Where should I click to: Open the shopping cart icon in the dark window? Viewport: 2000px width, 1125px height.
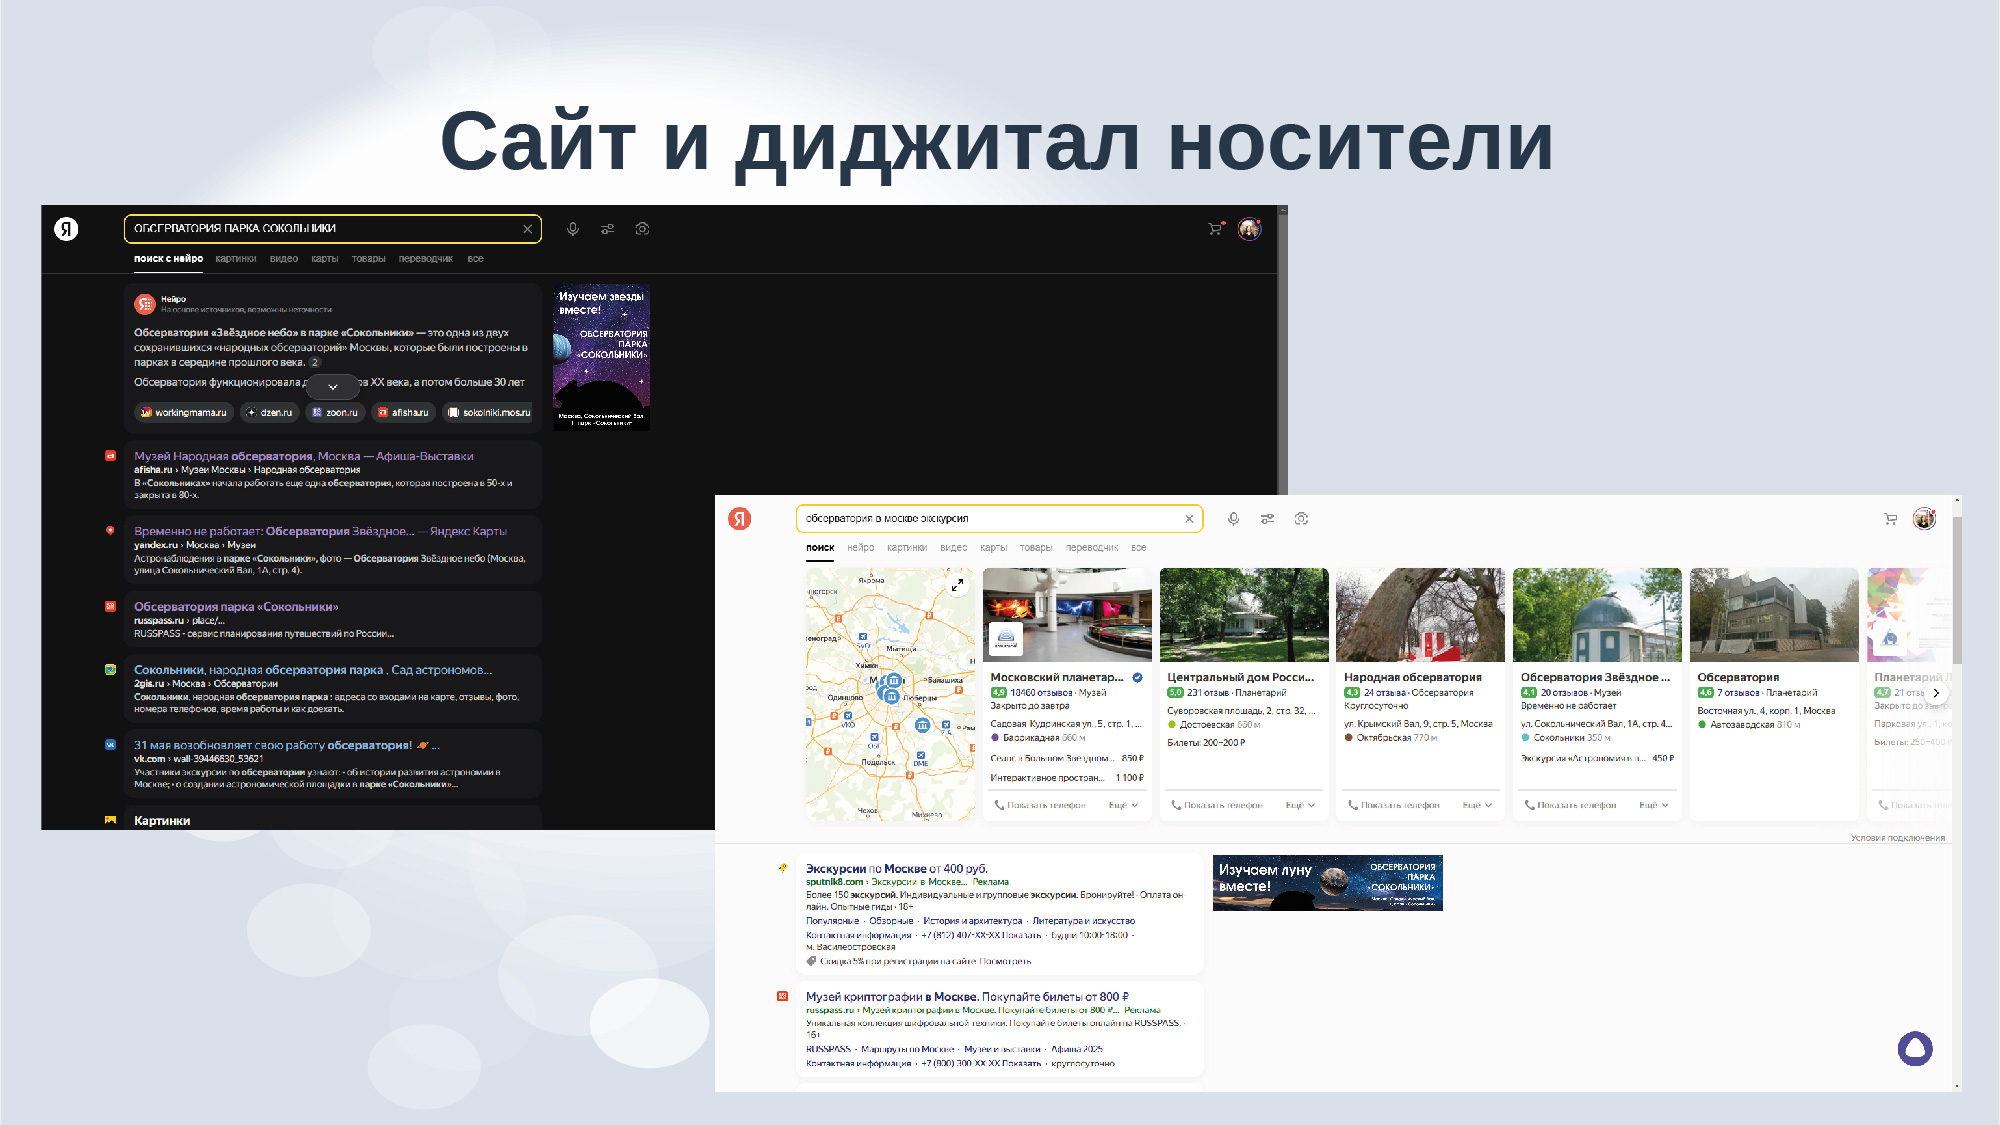click(x=1215, y=229)
